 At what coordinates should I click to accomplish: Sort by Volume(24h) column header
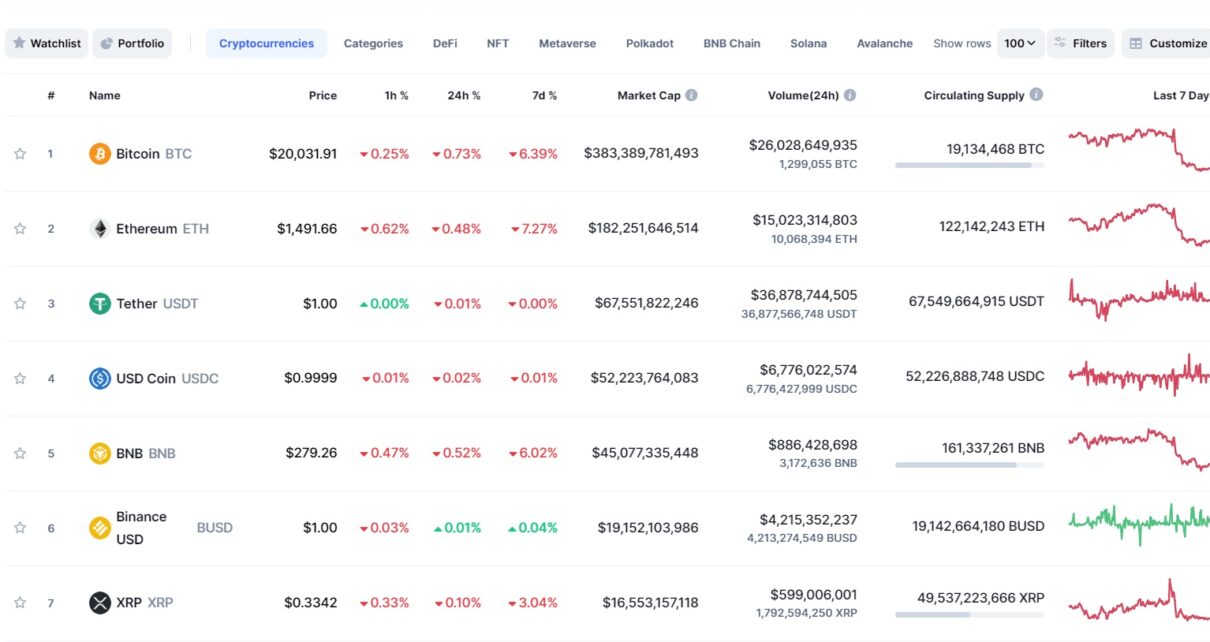coord(803,96)
